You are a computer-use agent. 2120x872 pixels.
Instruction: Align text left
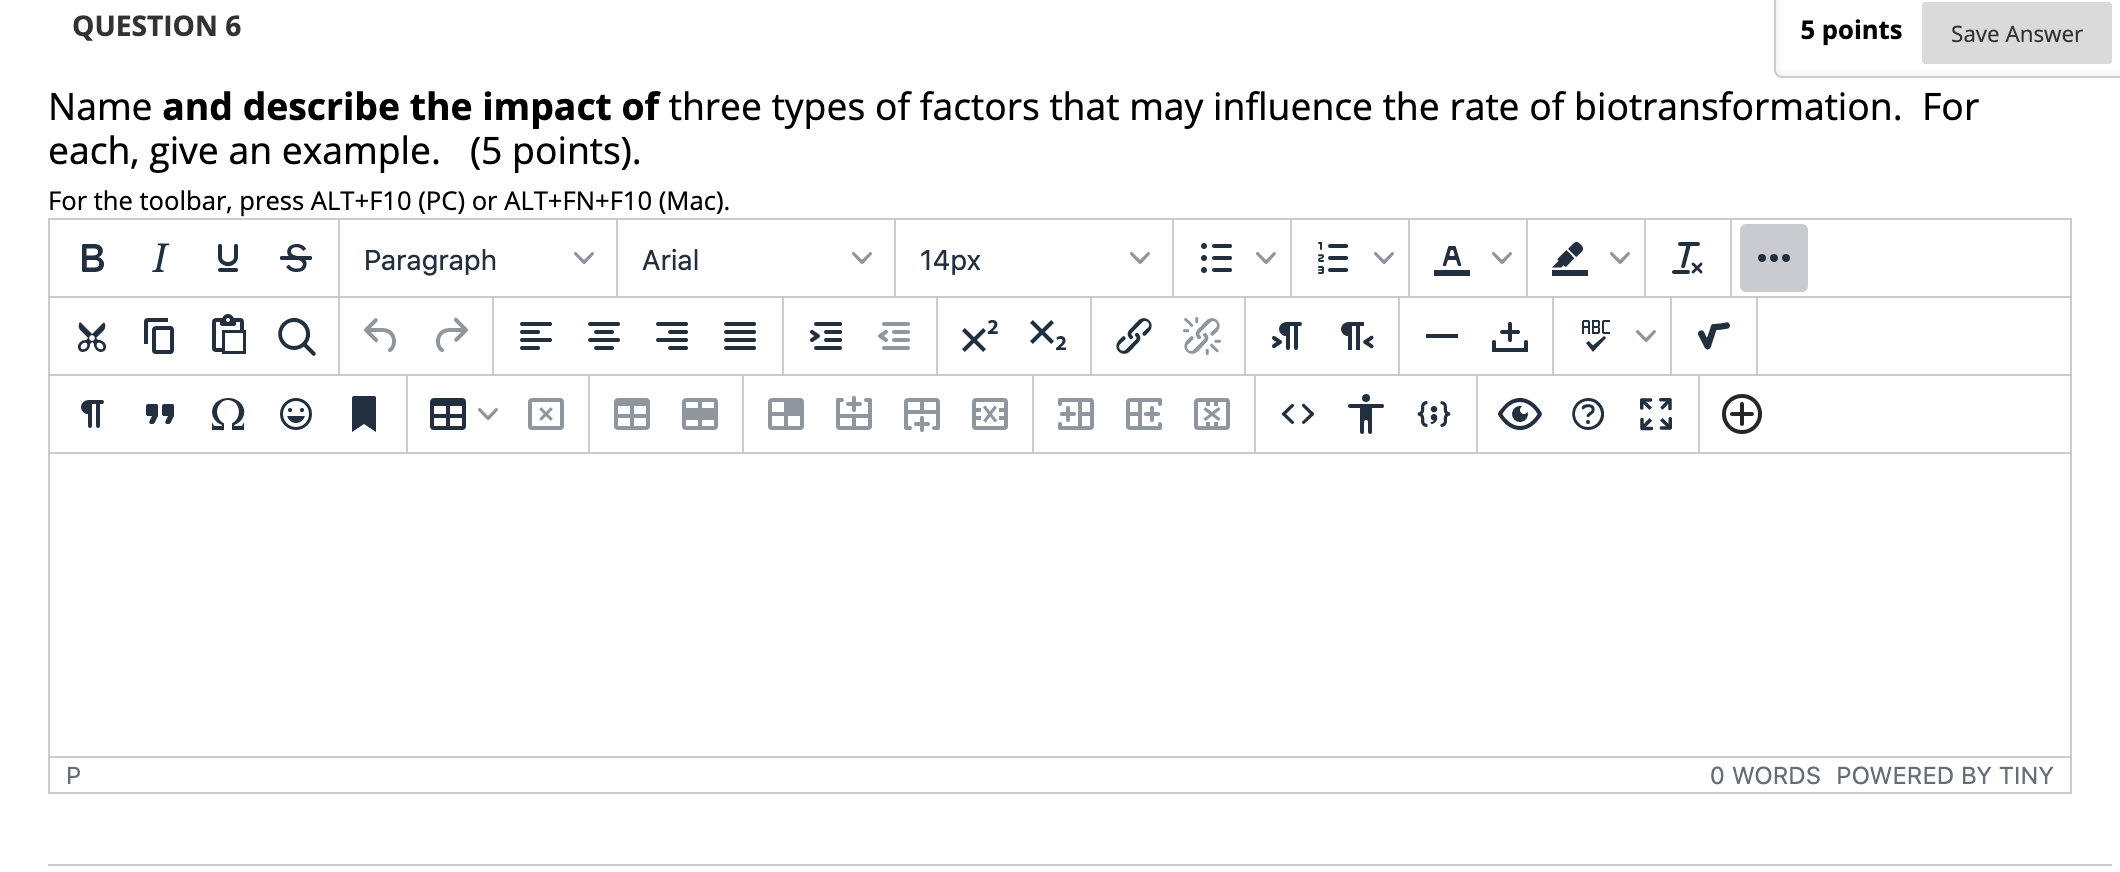[536, 336]
